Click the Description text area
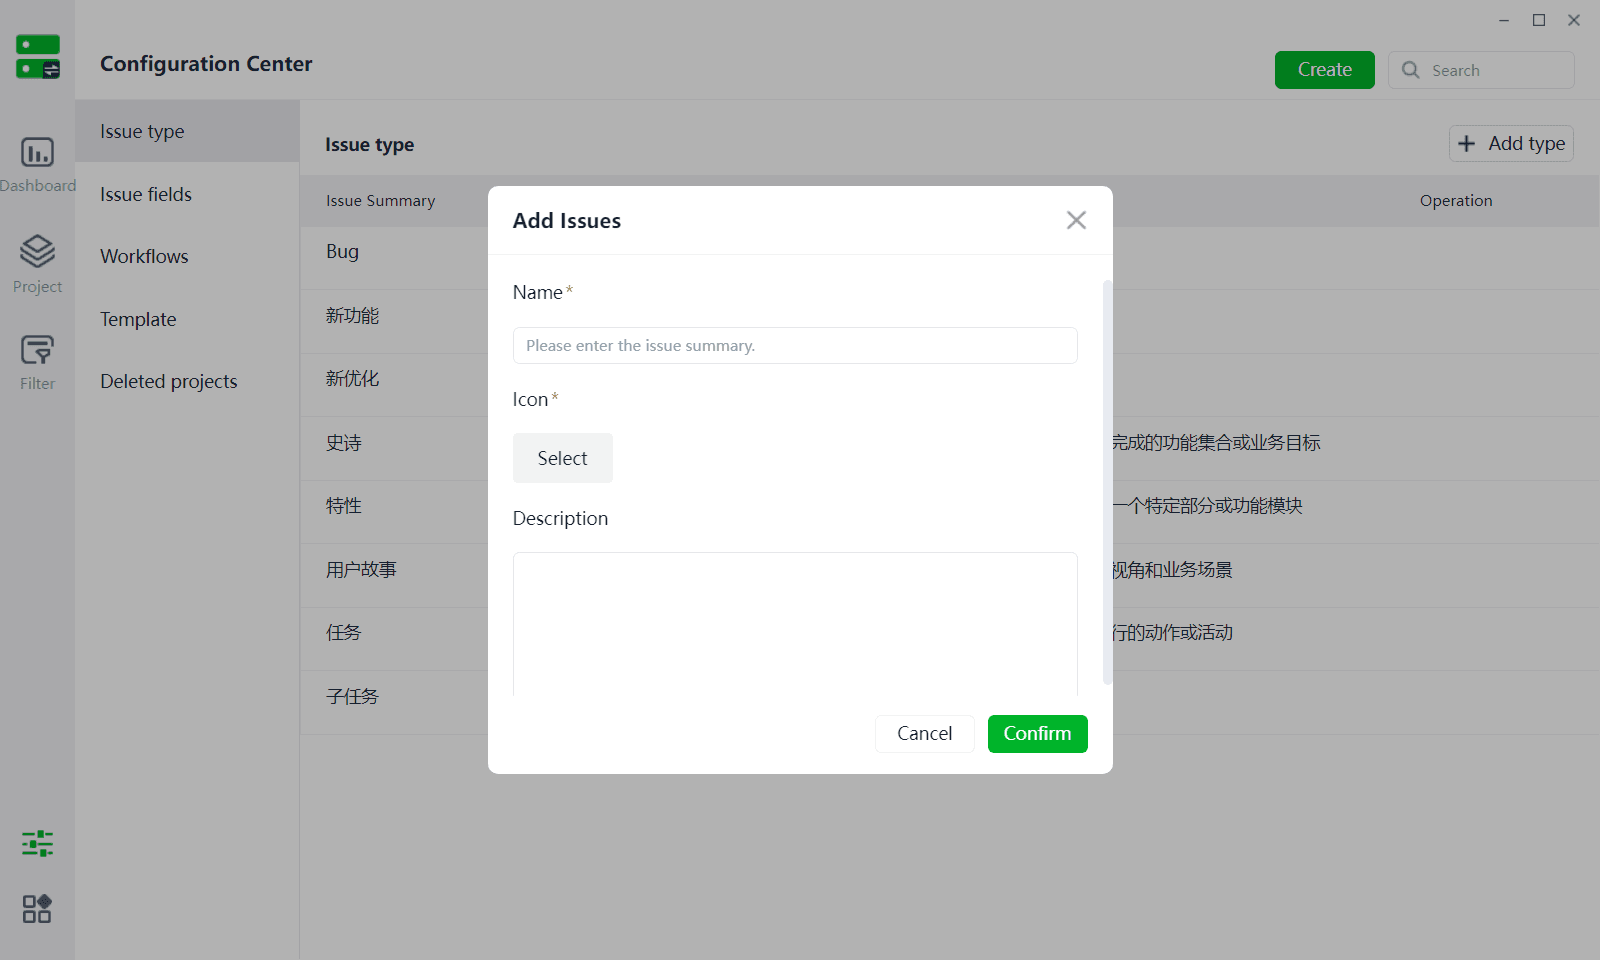The width and height of the screenshot is (1600, 960). 795,624
